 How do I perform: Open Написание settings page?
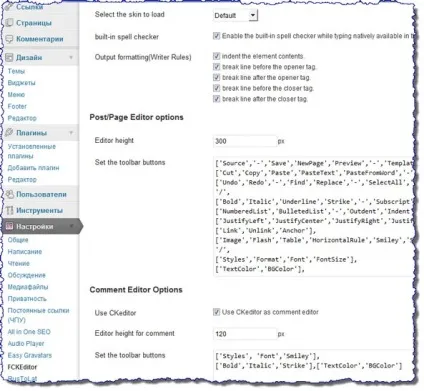25,251
